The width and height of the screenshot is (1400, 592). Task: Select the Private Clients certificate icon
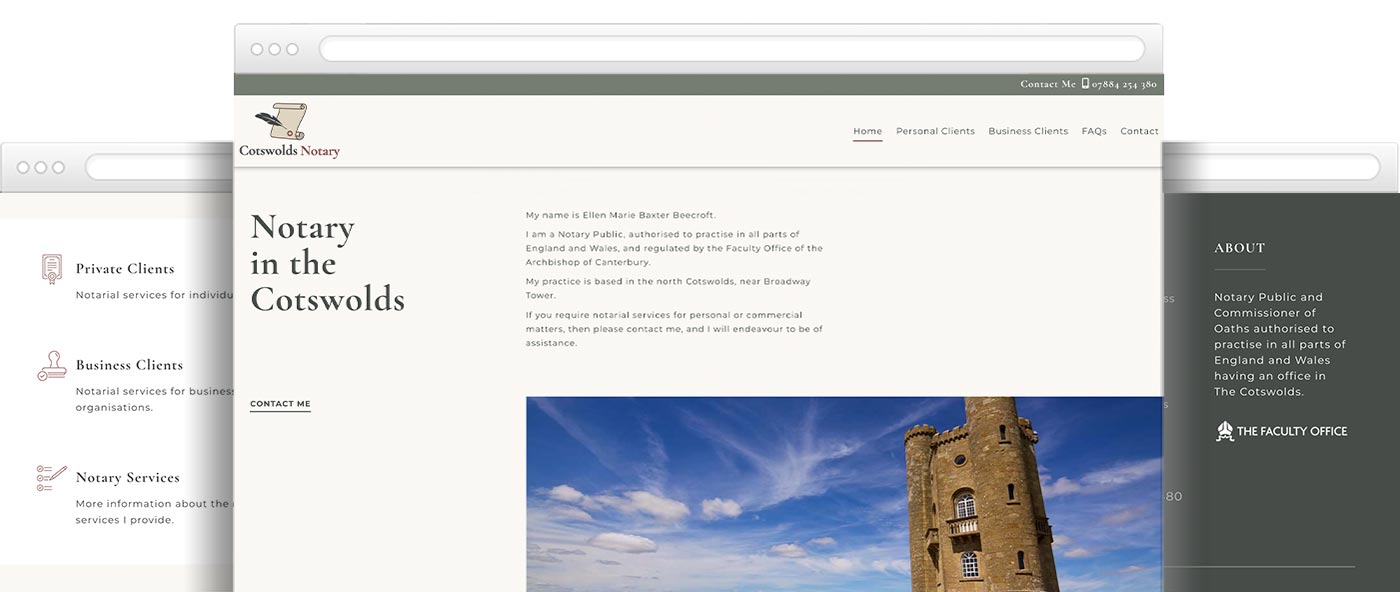(50, 268)
